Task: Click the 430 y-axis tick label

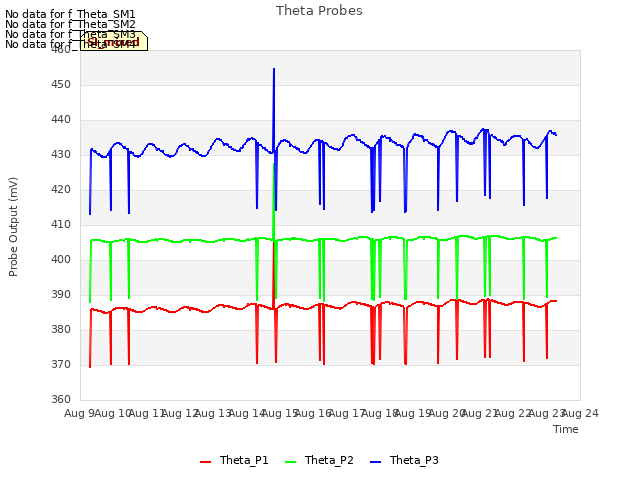Action: [x=61, y=155]
